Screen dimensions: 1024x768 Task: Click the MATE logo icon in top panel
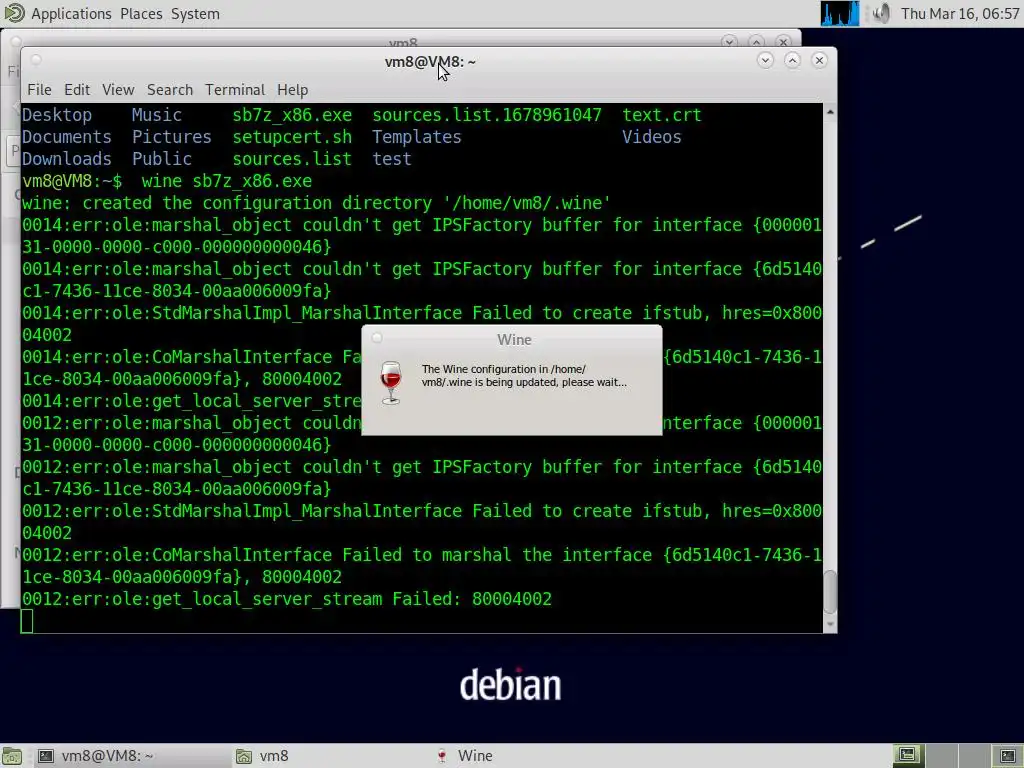(x=14, y=13)
